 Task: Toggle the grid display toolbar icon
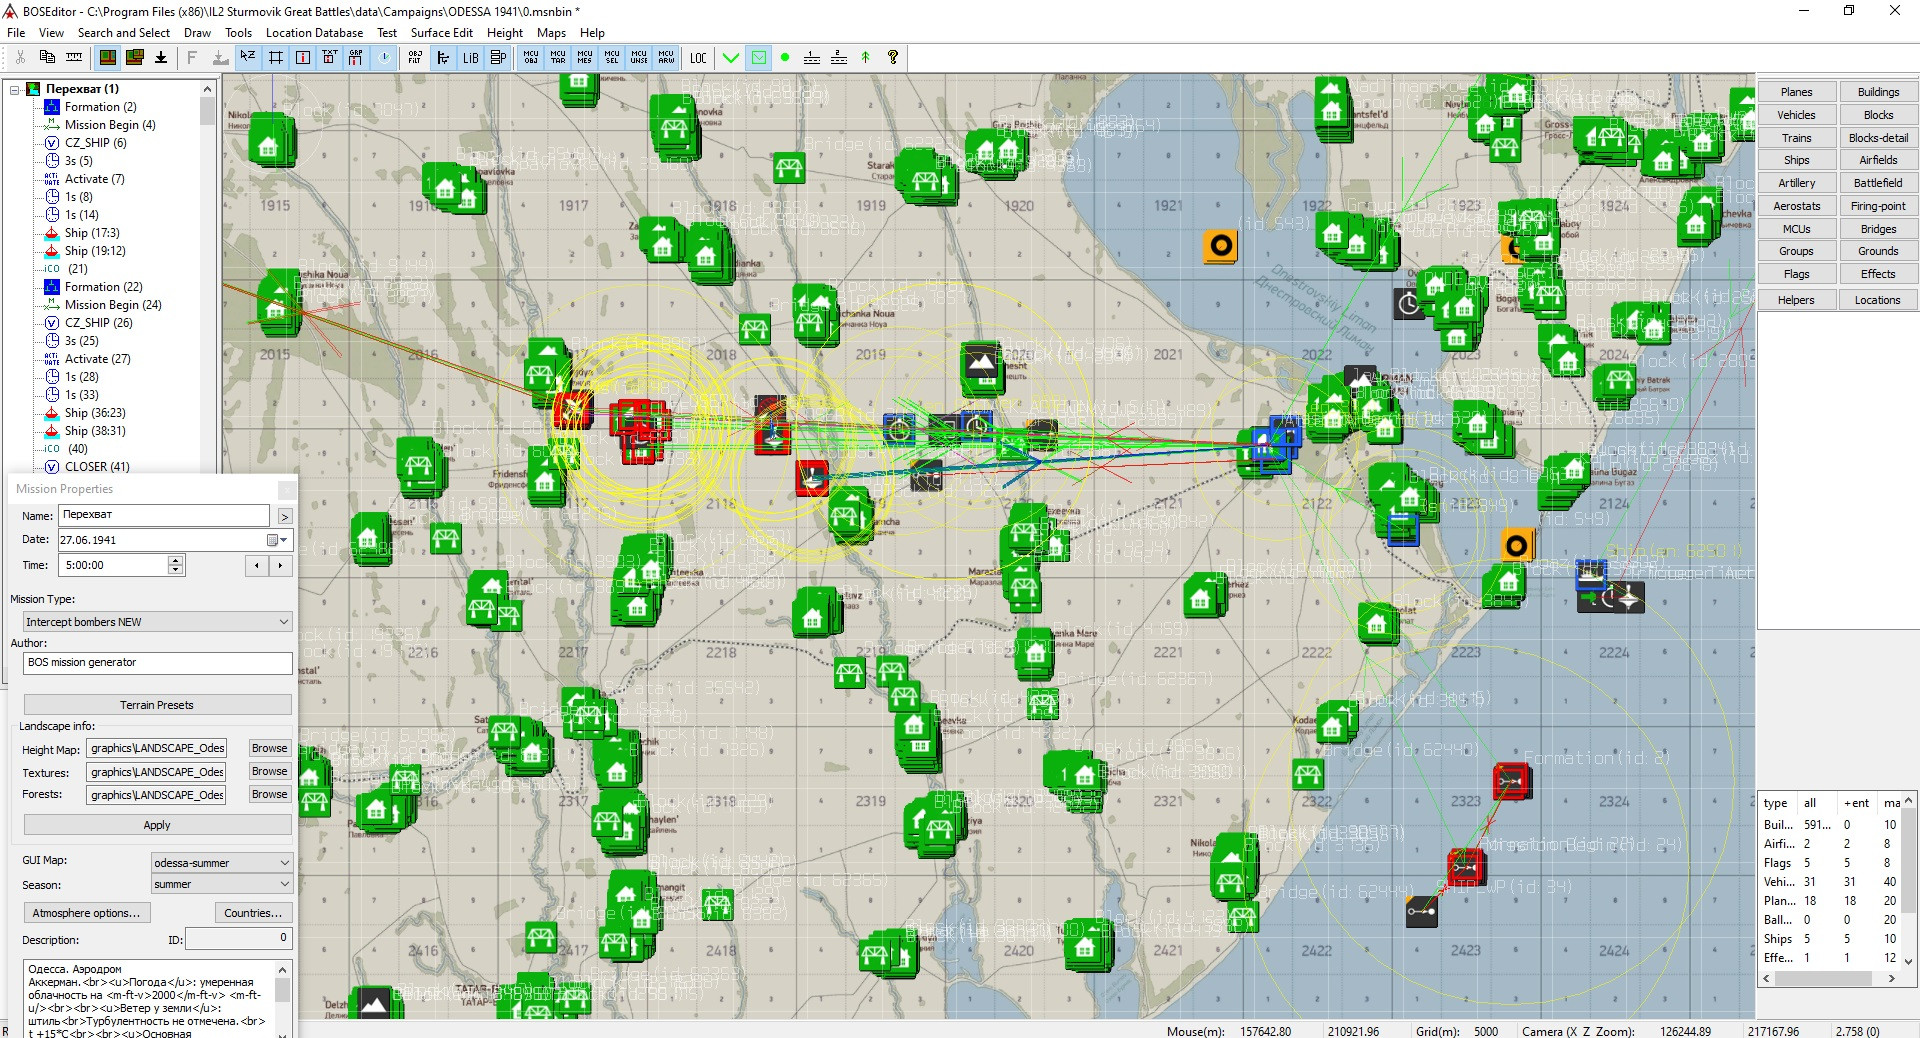click(275, 57)
